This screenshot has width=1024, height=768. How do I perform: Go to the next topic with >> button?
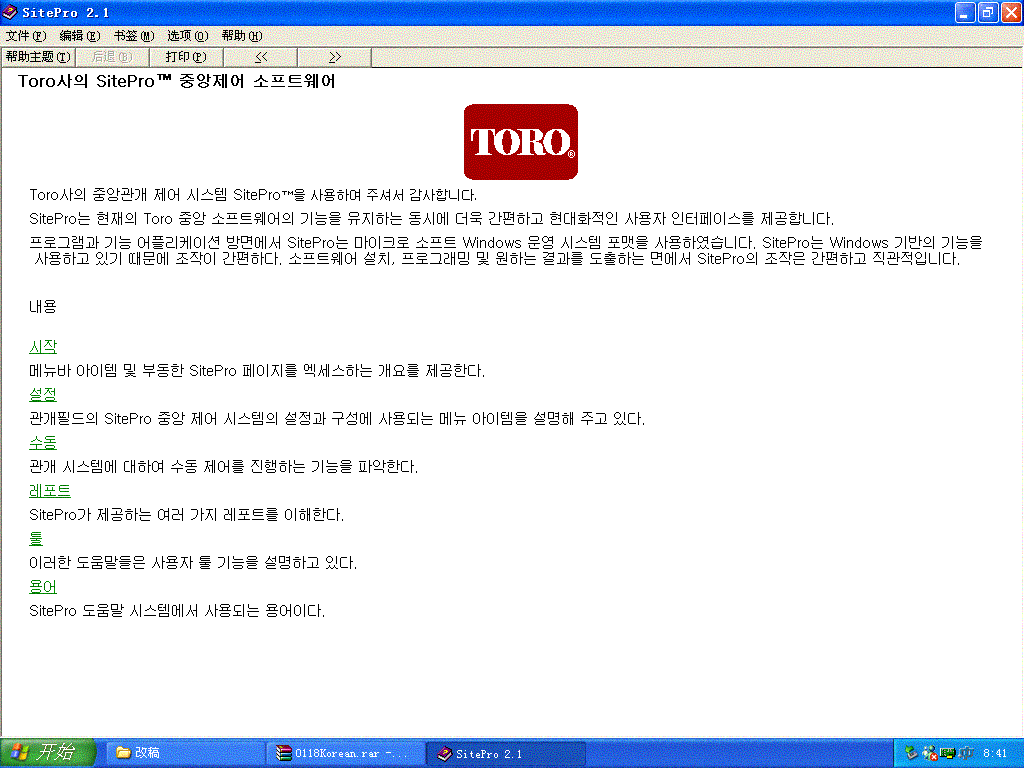click(x=335, y=57)
